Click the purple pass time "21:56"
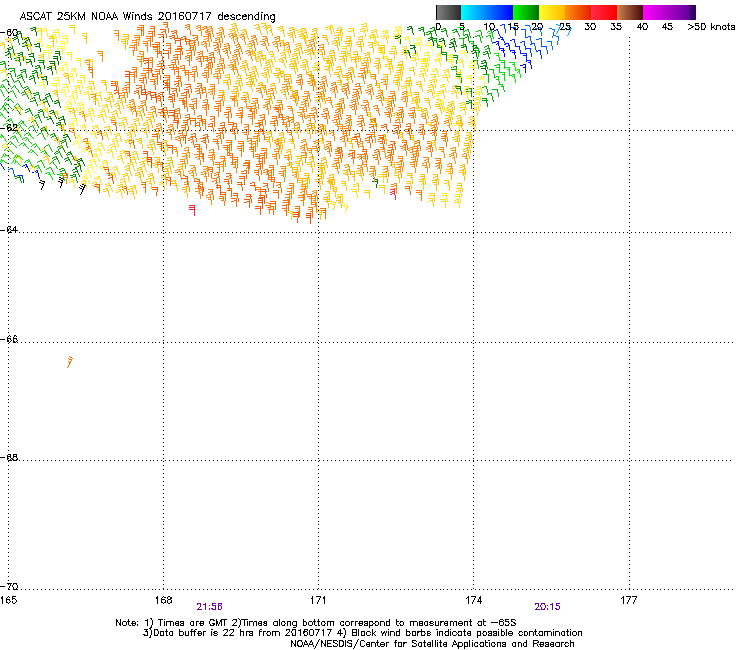This screenshot has height=650, width=740. tap(210, 607)
